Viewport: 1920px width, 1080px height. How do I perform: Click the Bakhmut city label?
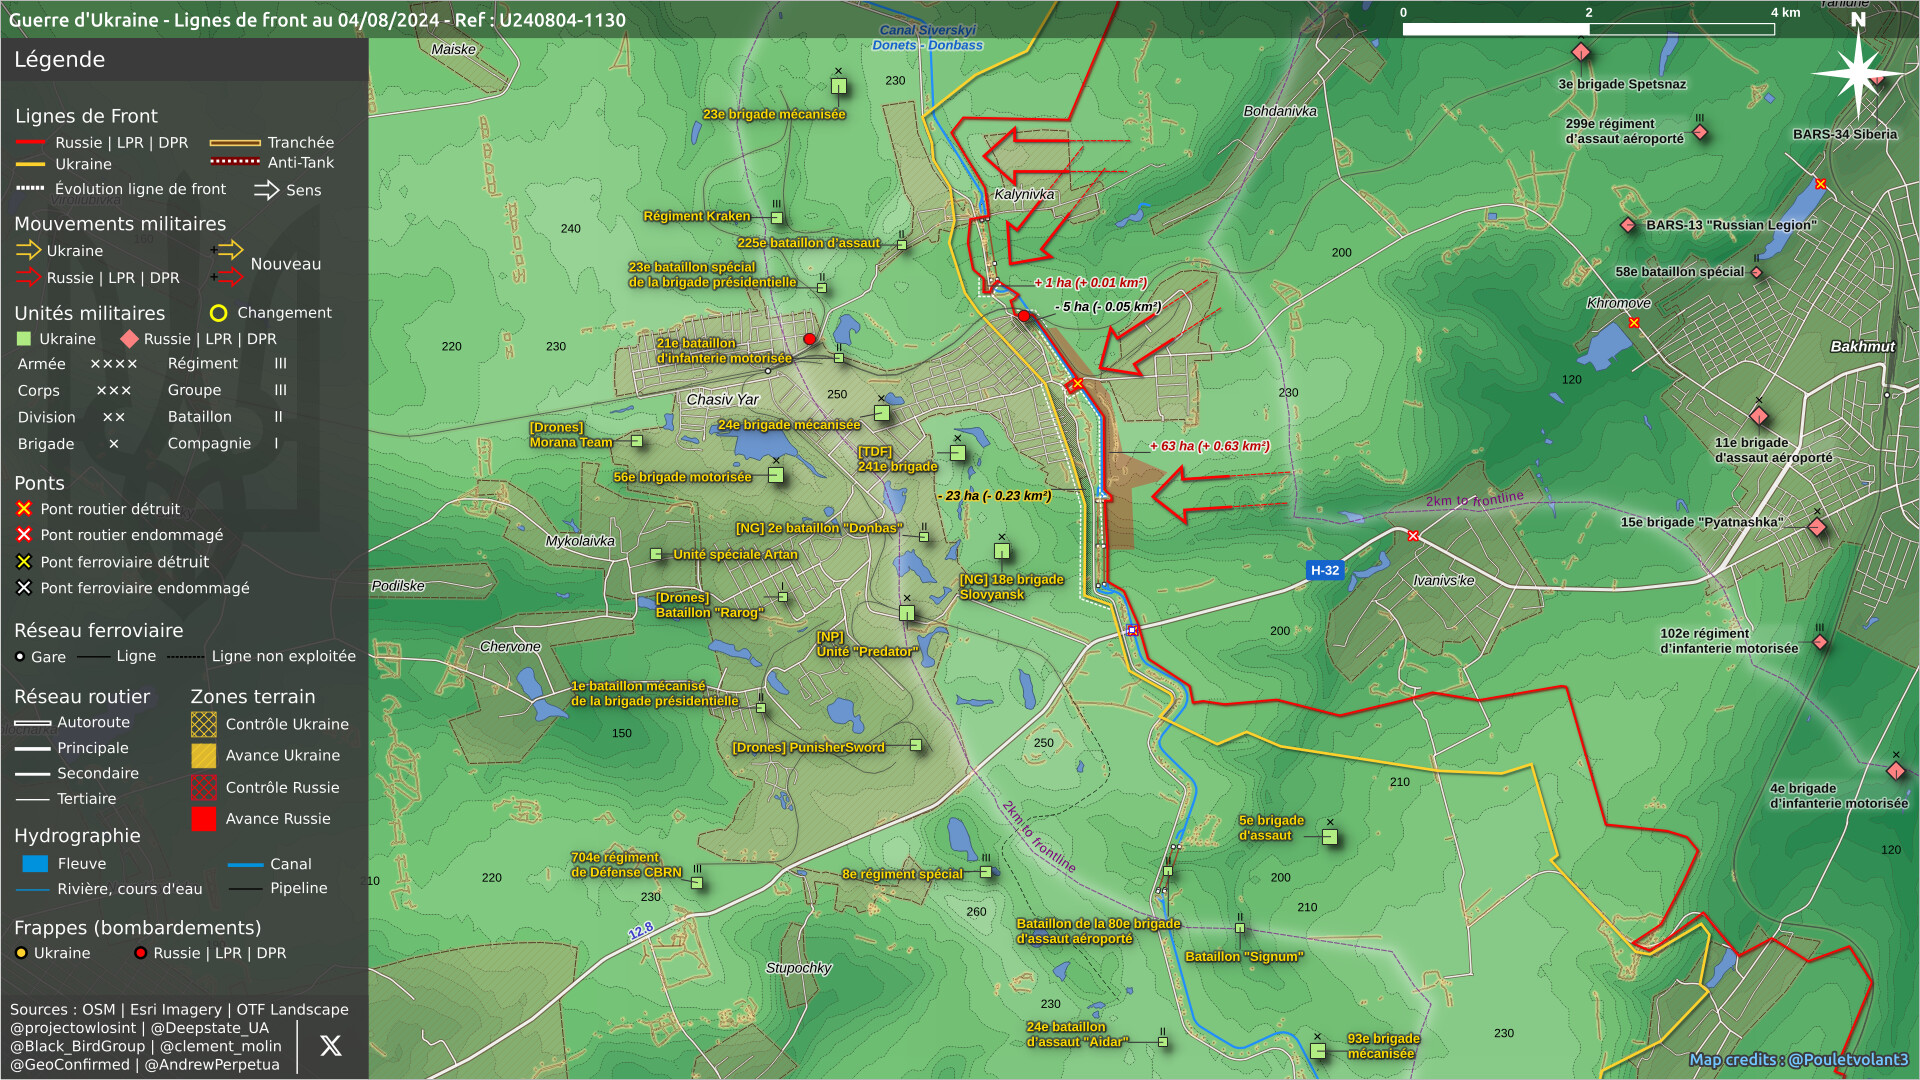click(x=1862, y=347)
